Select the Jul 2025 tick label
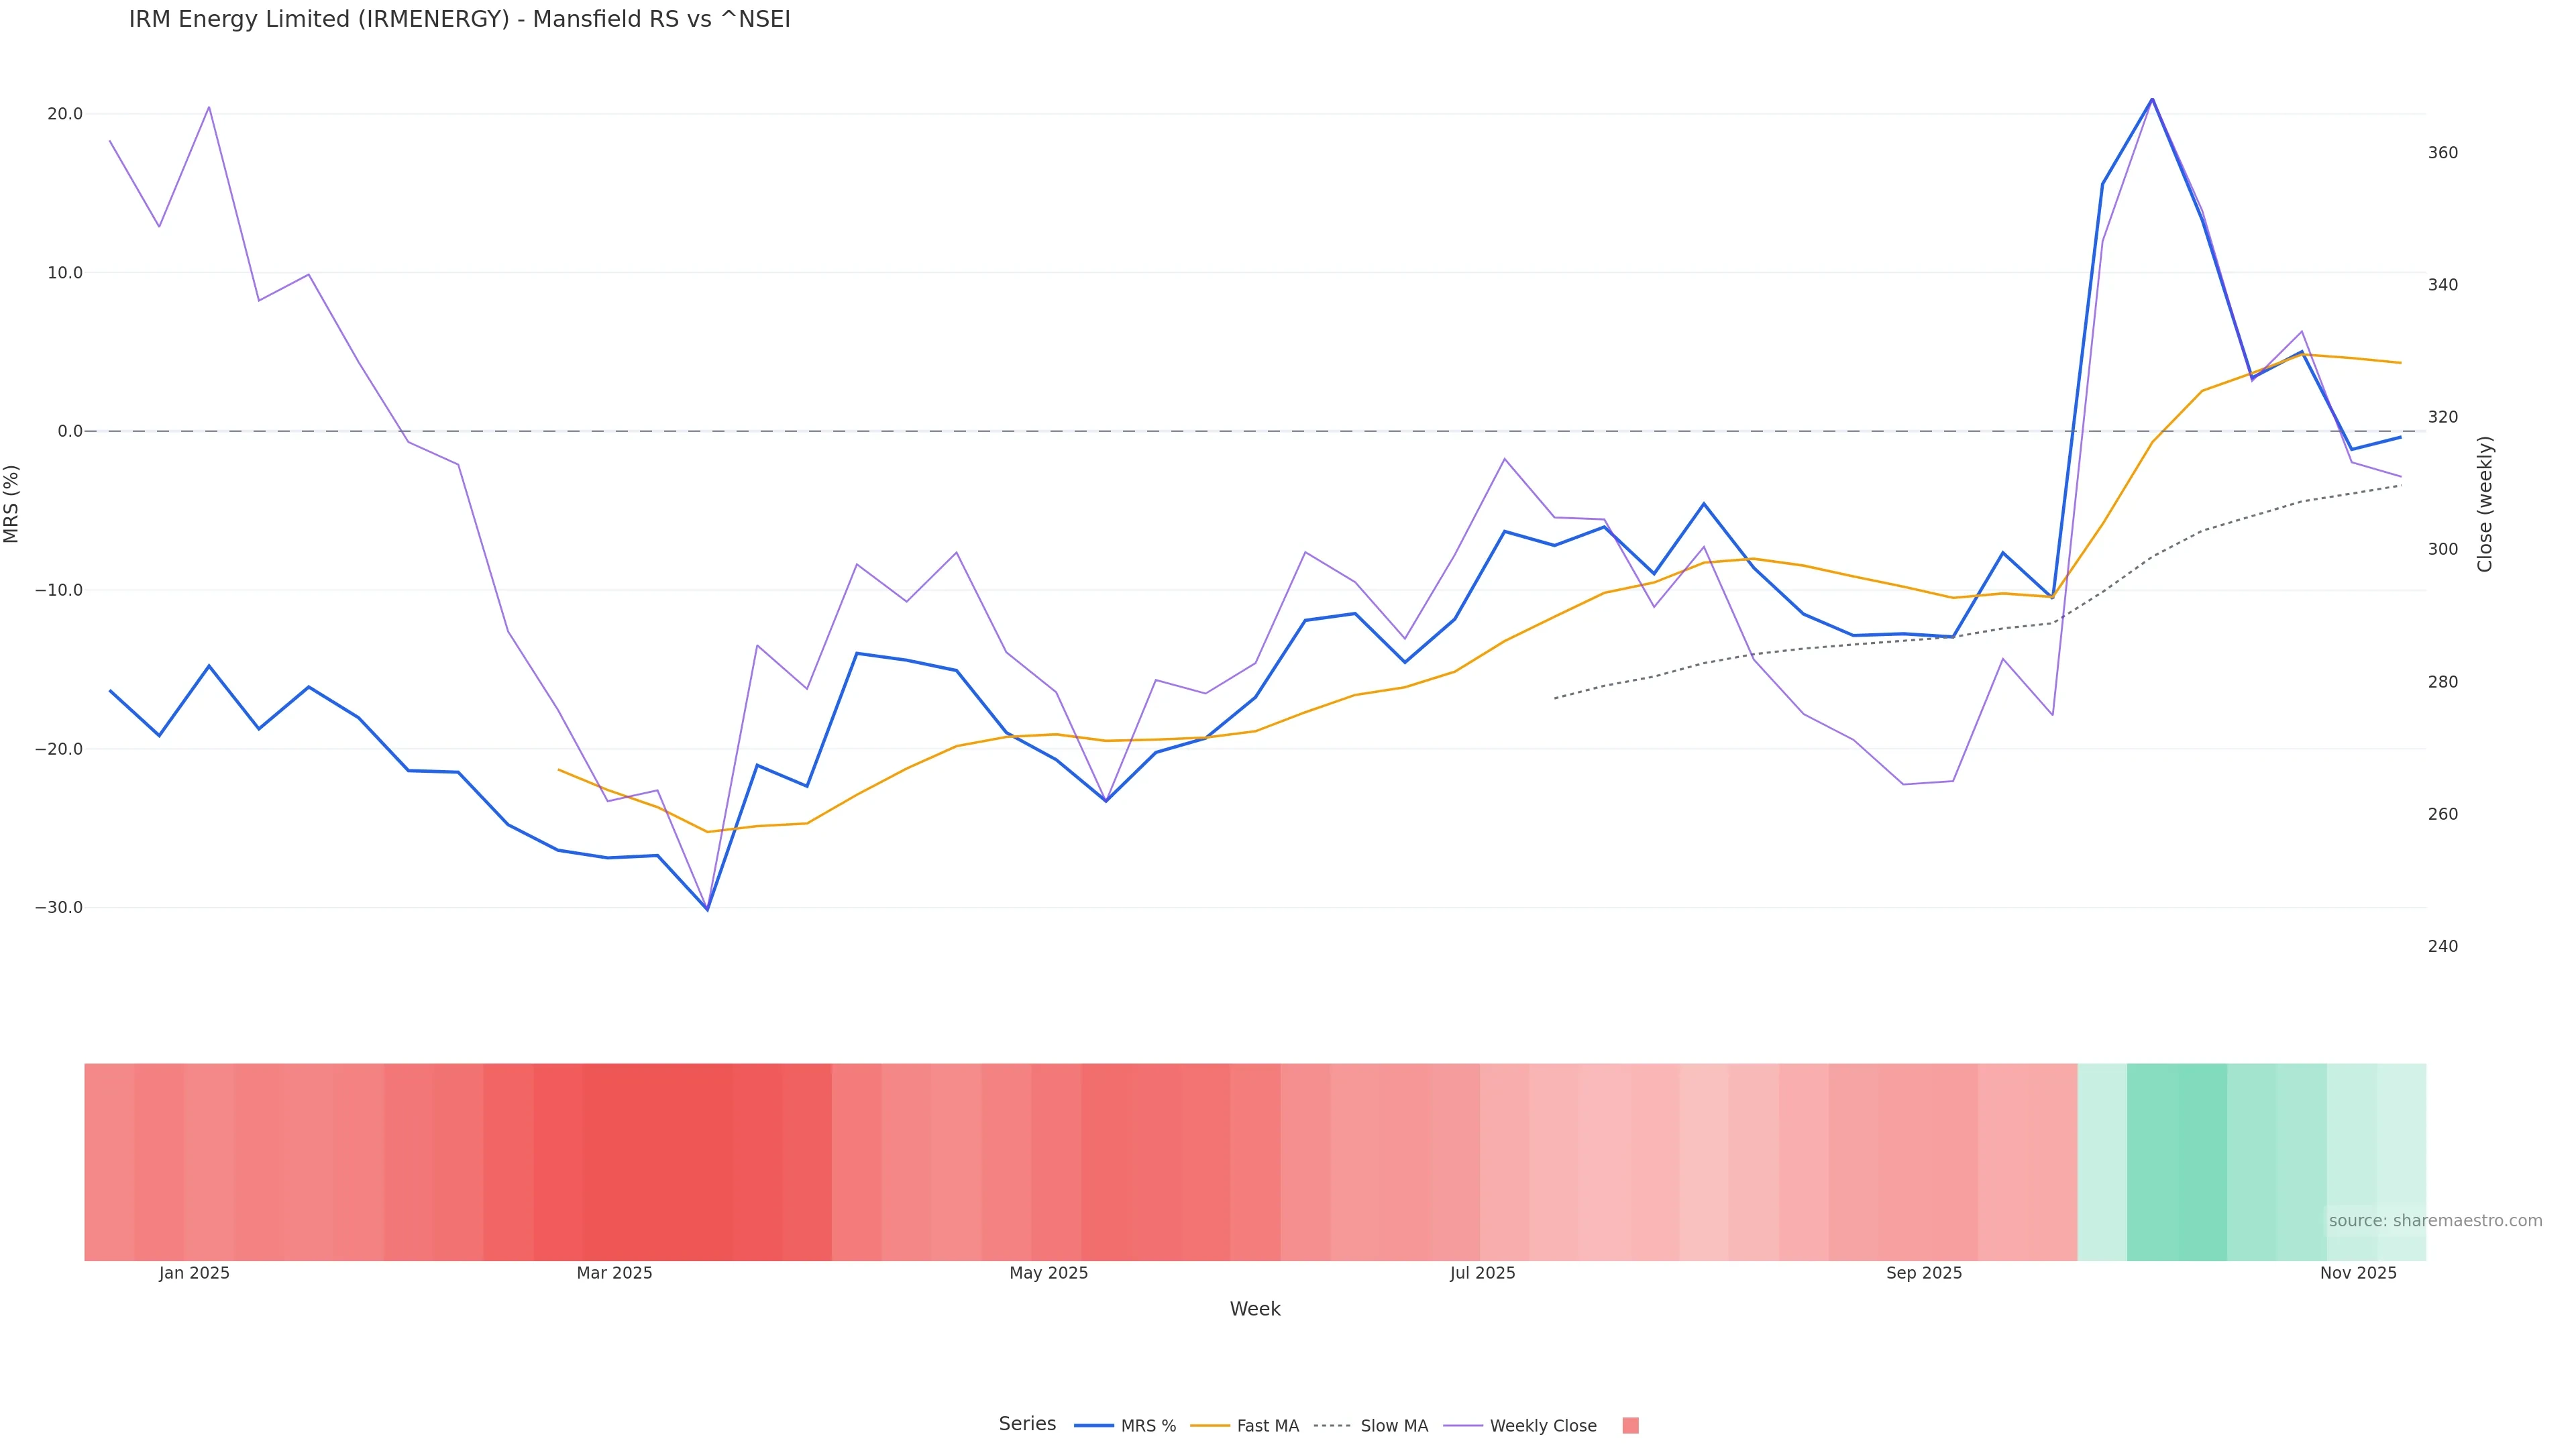This screenshot has width=2576, height=1449. click(x=1482, y=1273)
